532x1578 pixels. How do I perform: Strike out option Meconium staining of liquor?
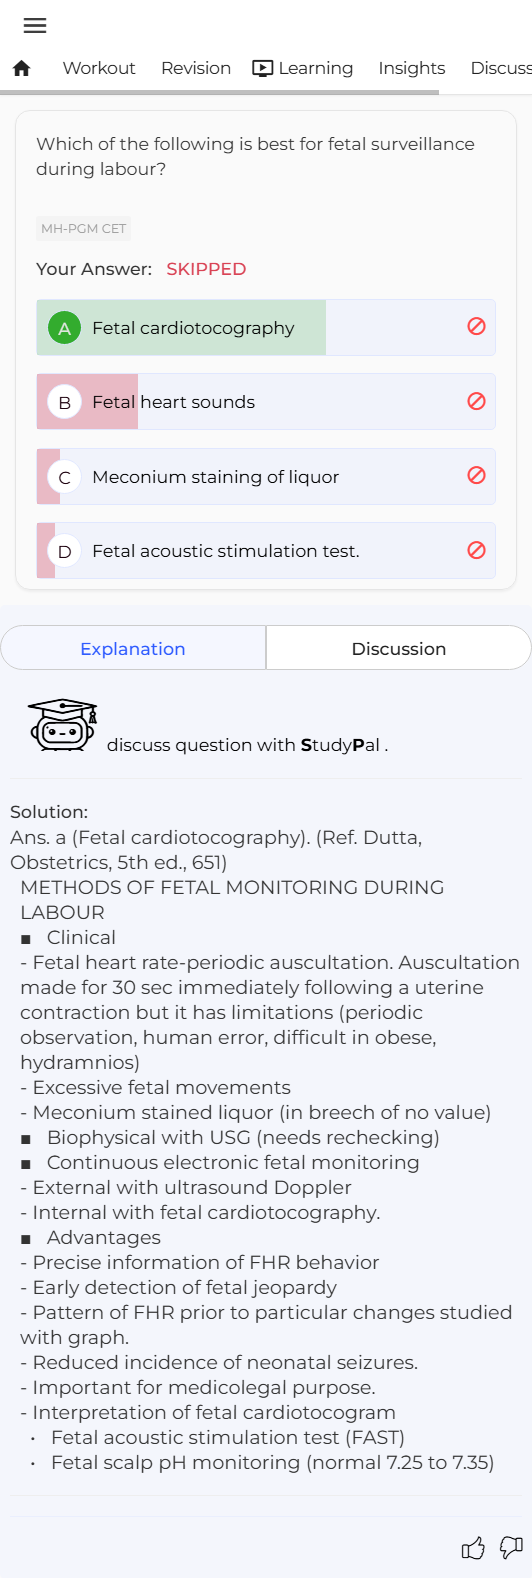coord(477,475)
